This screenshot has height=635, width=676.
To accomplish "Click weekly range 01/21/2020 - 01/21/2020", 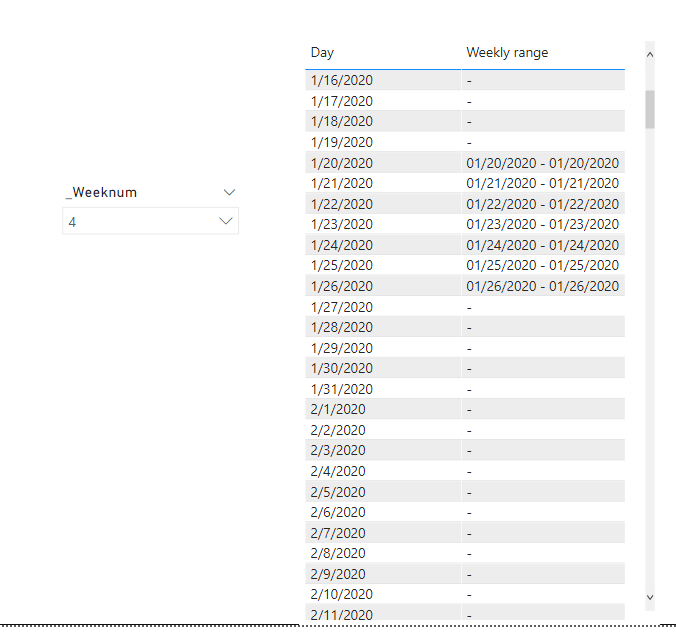I will (542, 183).
